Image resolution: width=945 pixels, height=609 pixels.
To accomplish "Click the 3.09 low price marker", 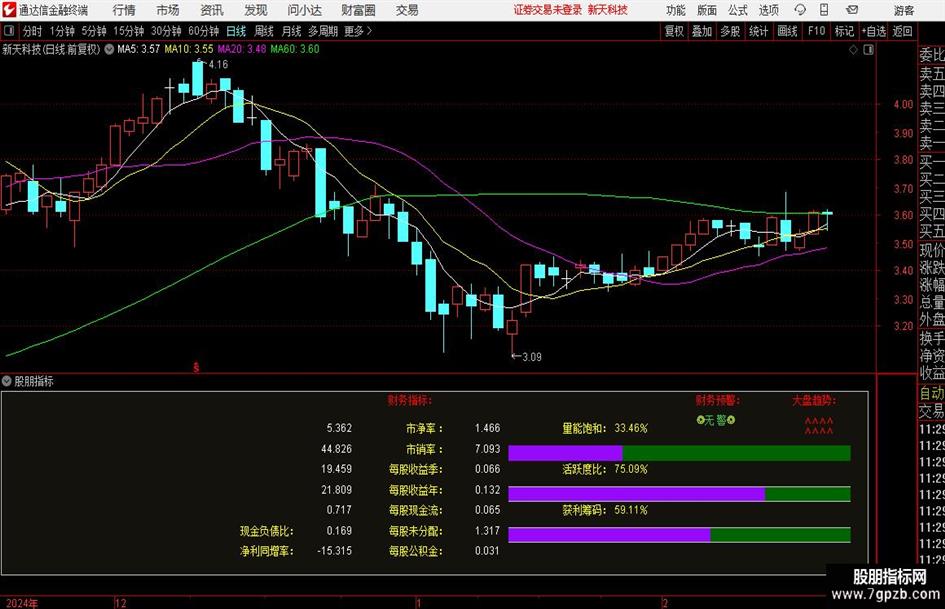I will 532,357.
